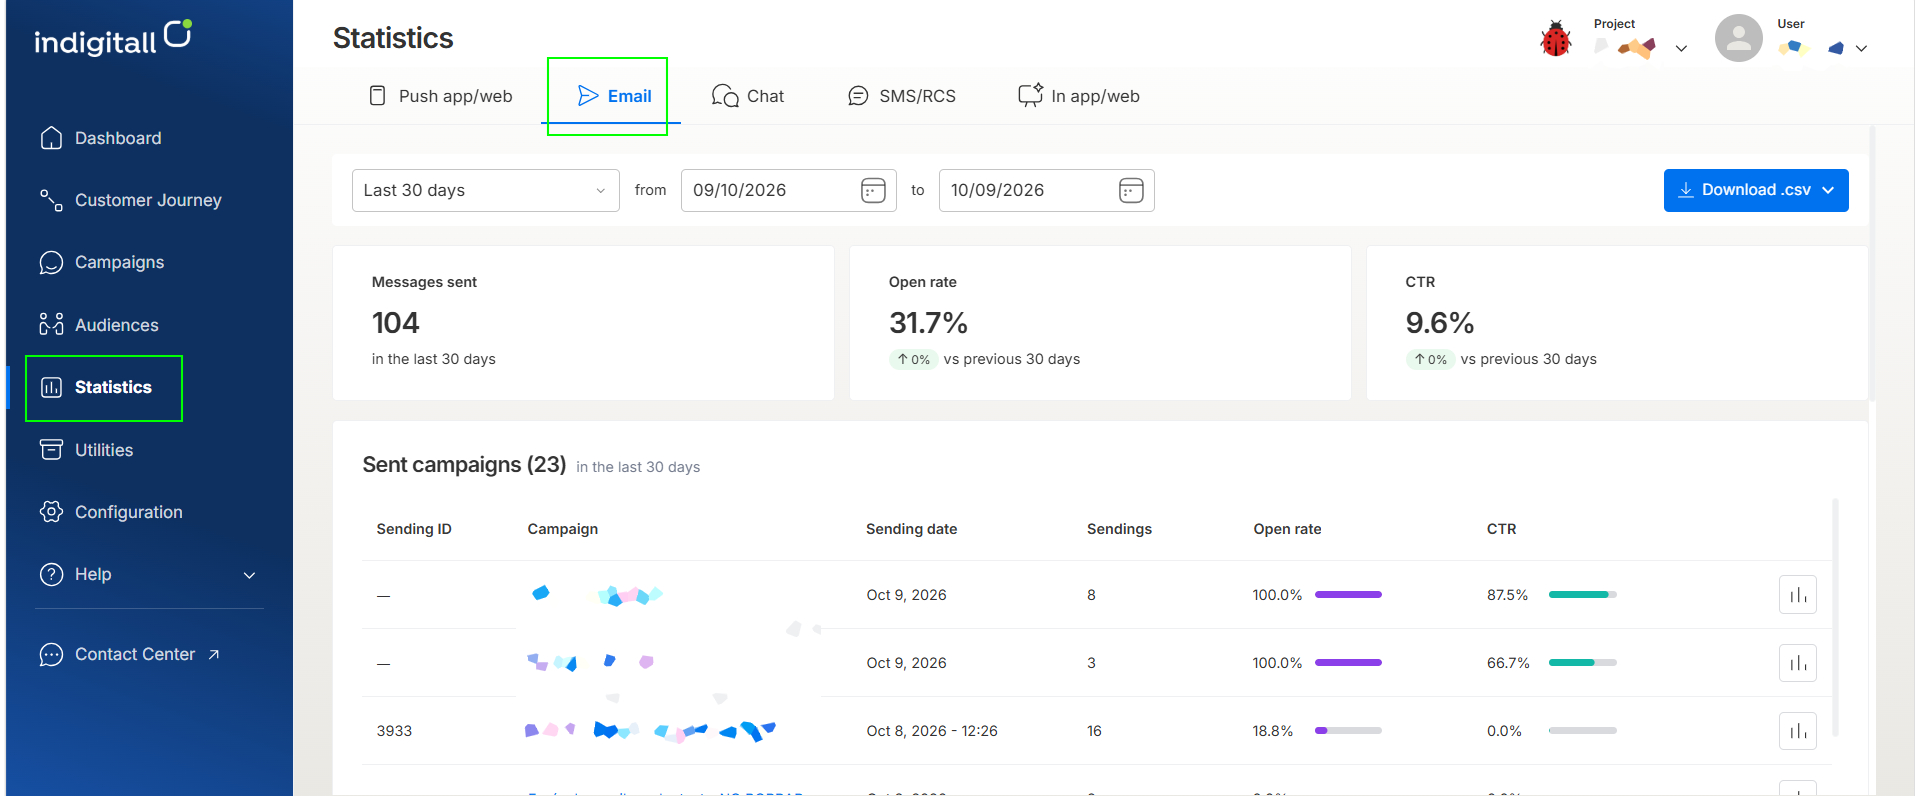
Task: Click the campaigns table vertical scrollbar
Action: (x=1835, y=618)
